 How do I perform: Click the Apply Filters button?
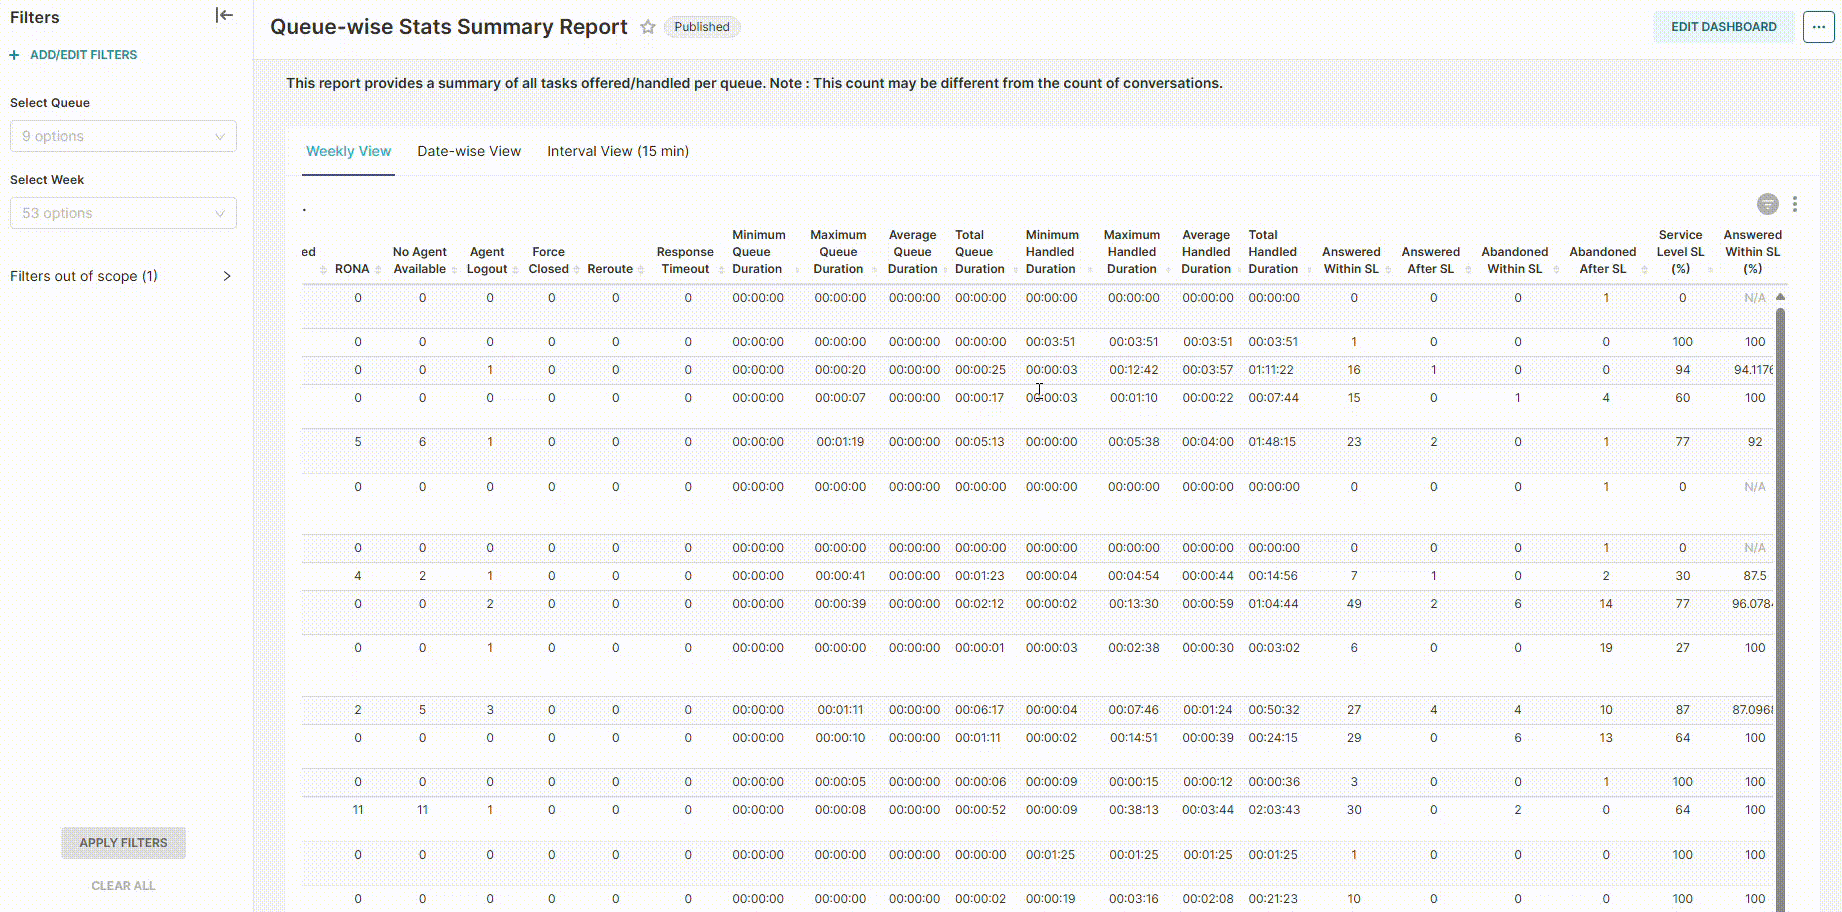click(x=123, y=843)
